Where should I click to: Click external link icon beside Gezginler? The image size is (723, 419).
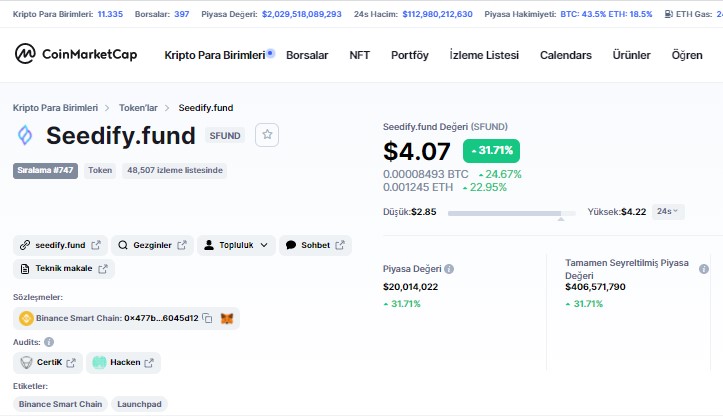[182, 245]
